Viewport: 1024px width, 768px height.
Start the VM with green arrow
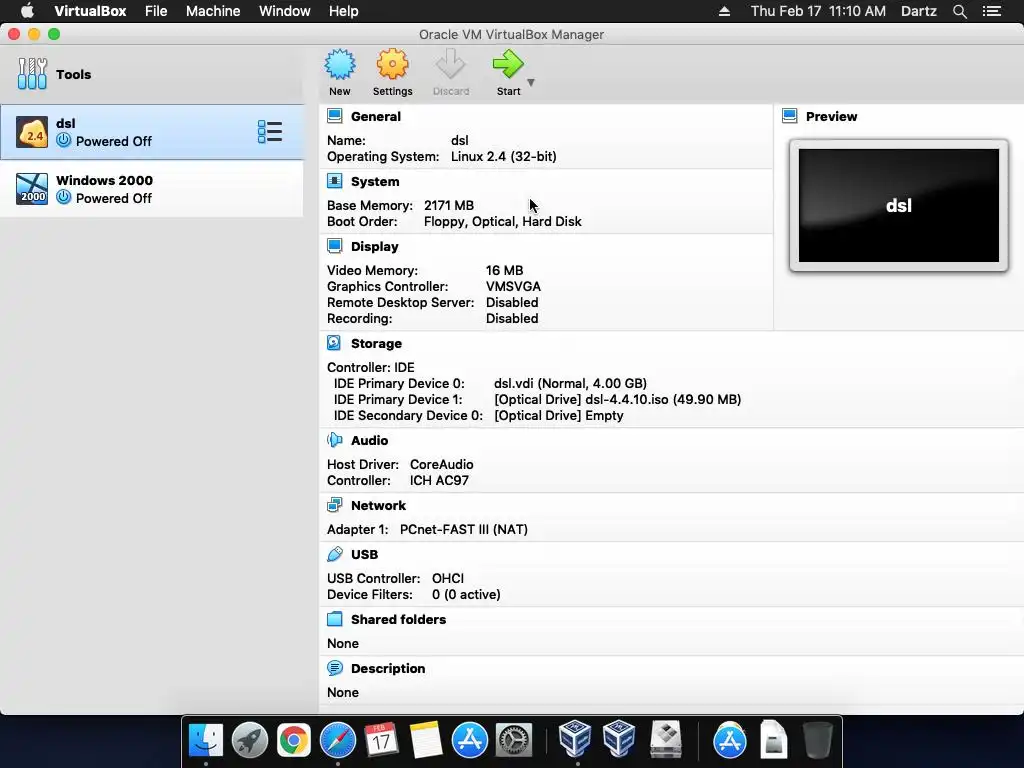tap(508, 65)
